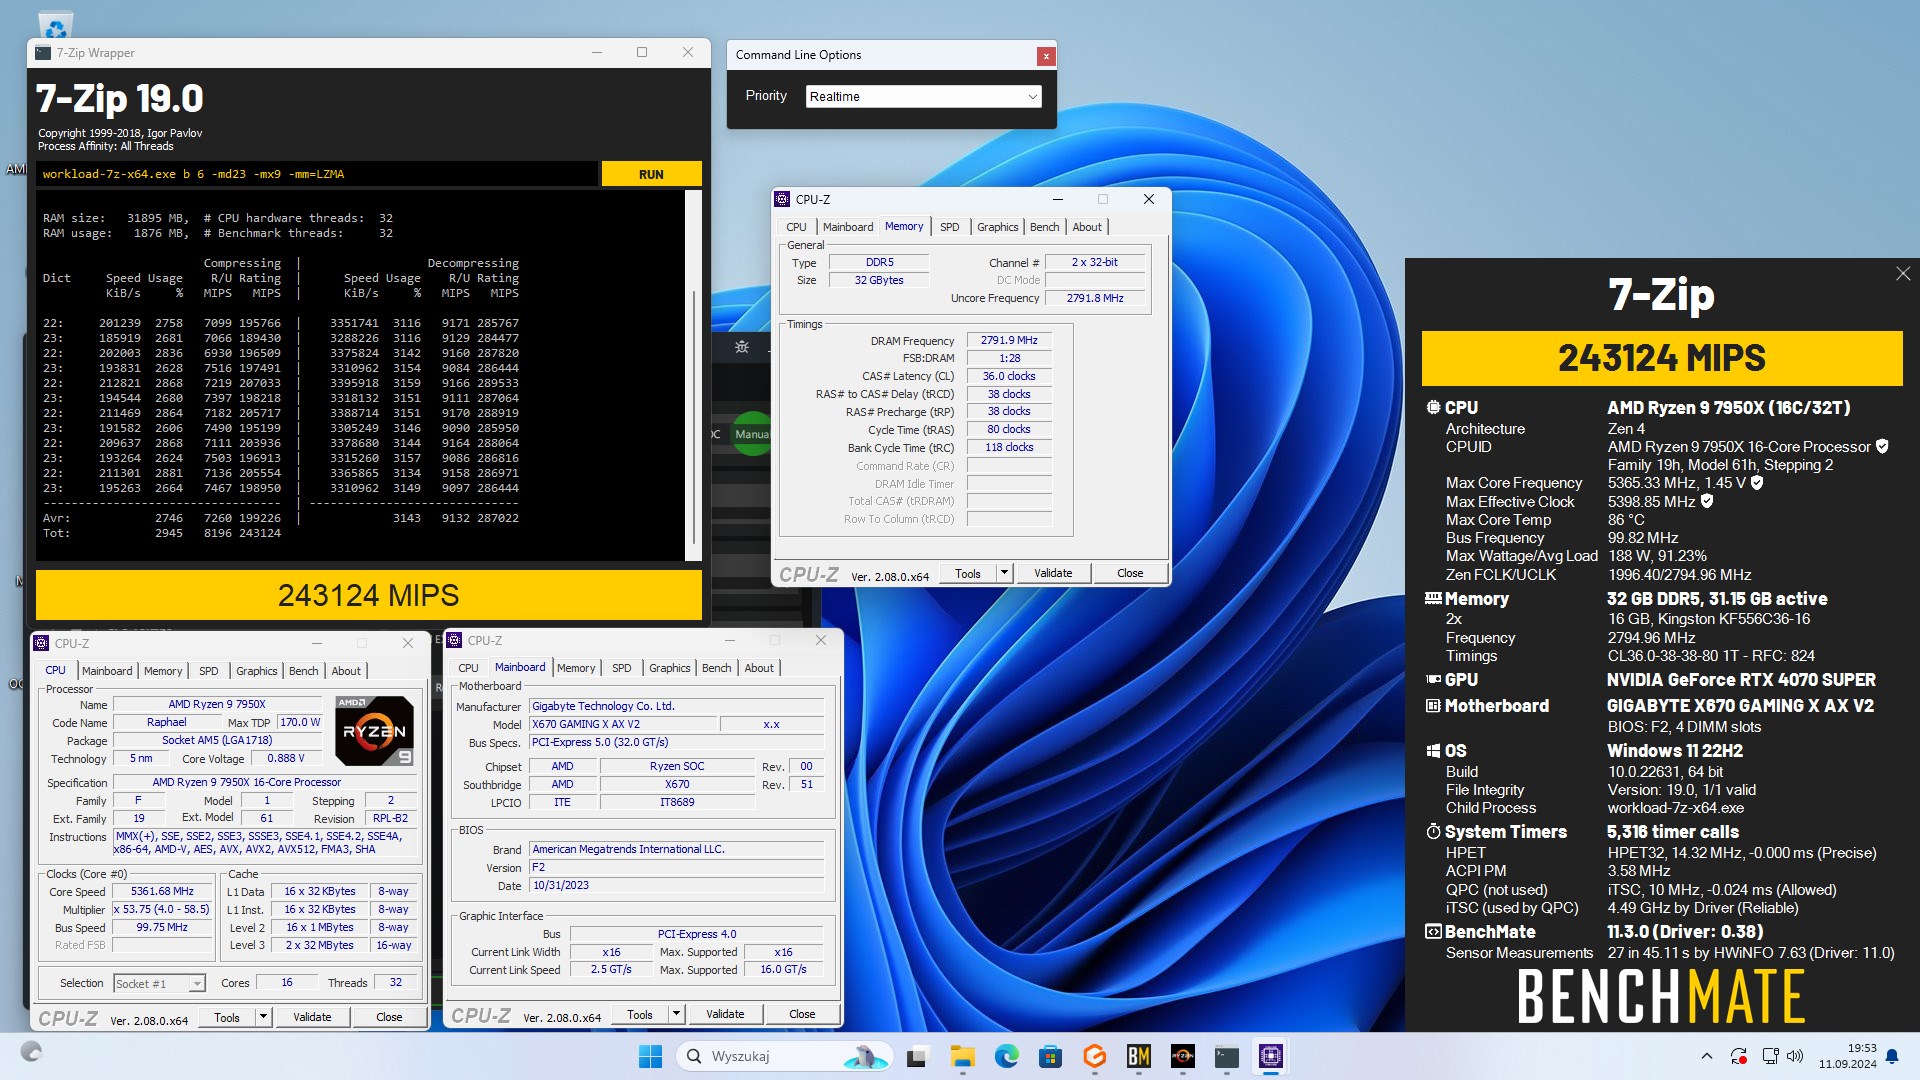Click the gear icon in the background window
This screenshot has height=1080, width=1920.
742,347
